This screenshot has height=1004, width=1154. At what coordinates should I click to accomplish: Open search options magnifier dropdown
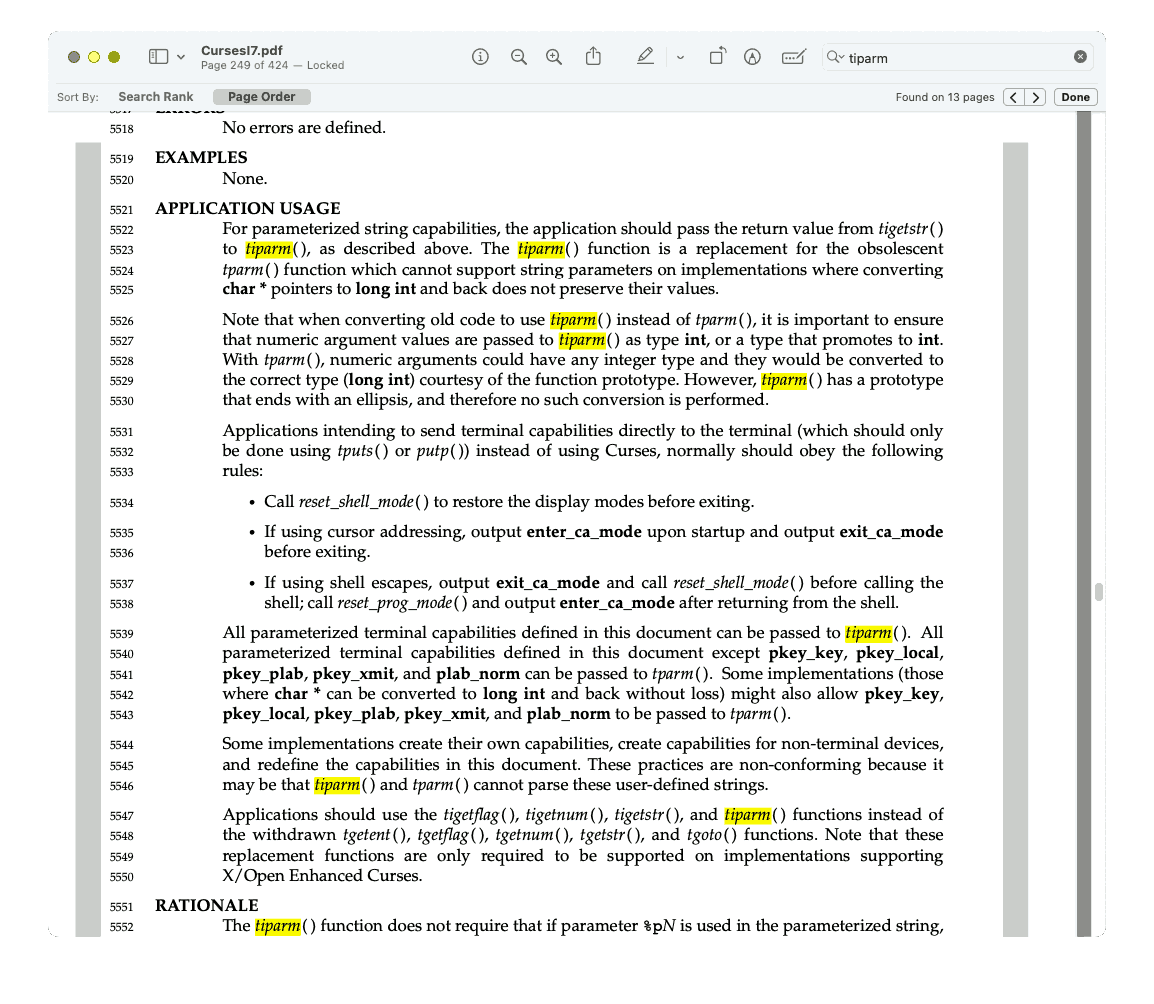[836, 57]
